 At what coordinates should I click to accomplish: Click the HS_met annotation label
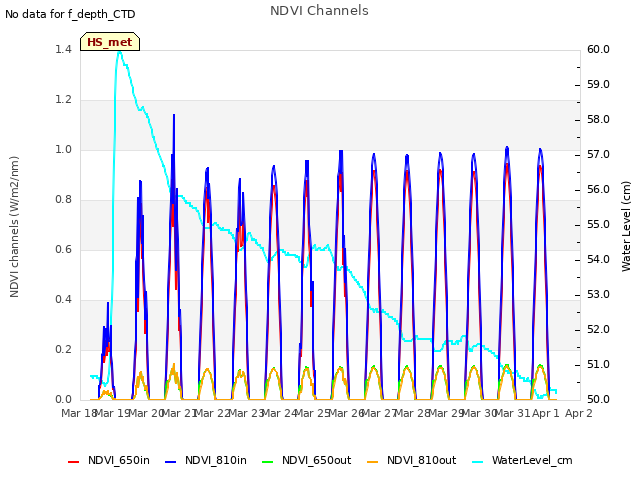[x=110, y=42]
